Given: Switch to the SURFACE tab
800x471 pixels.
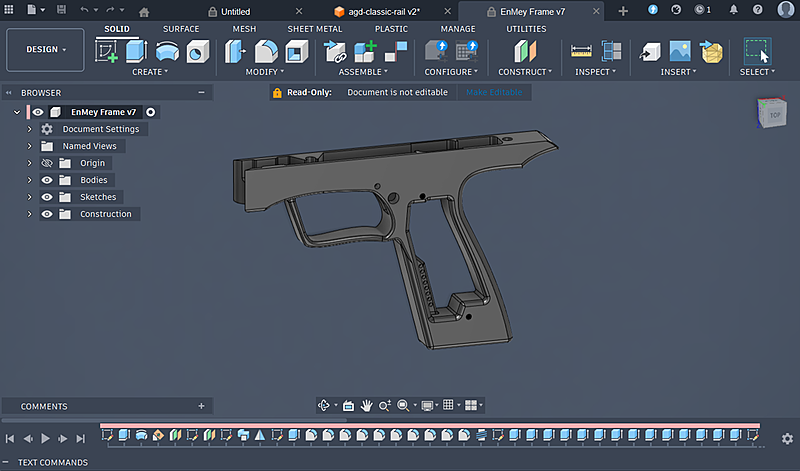Looking at the screenshot, I should [x=181, y=29].
